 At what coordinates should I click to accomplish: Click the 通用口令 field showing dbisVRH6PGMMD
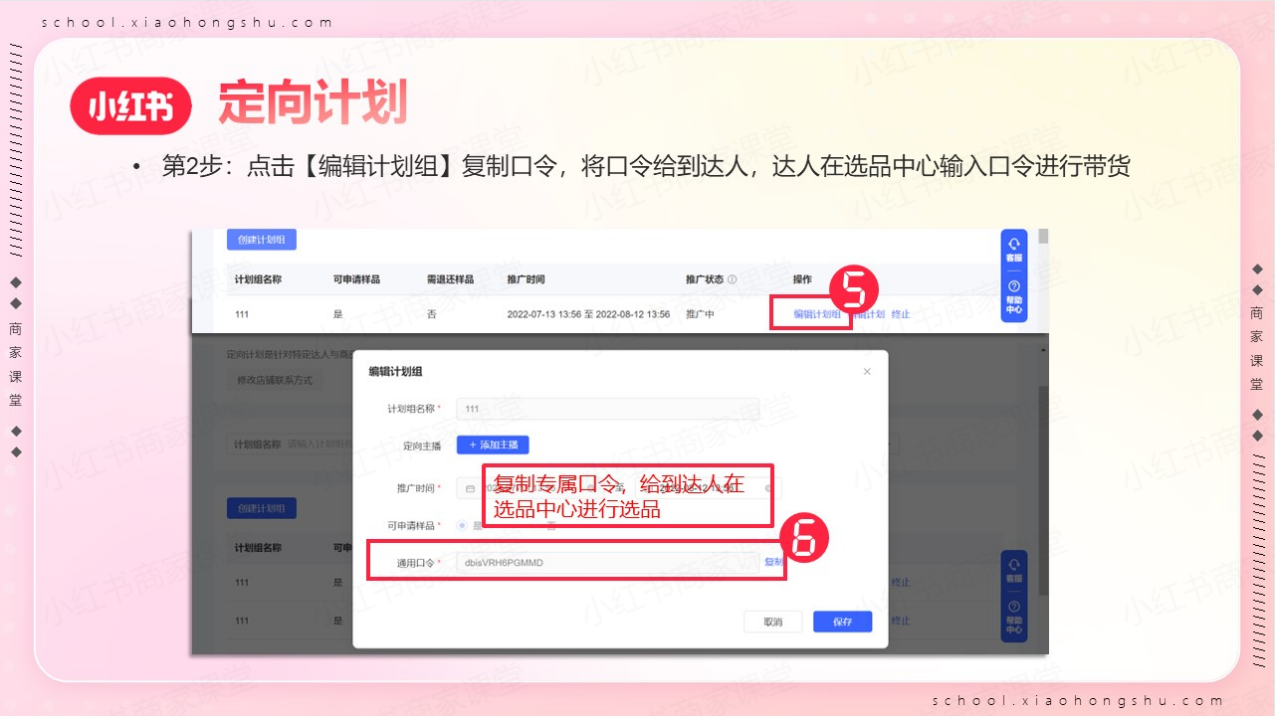607,563
